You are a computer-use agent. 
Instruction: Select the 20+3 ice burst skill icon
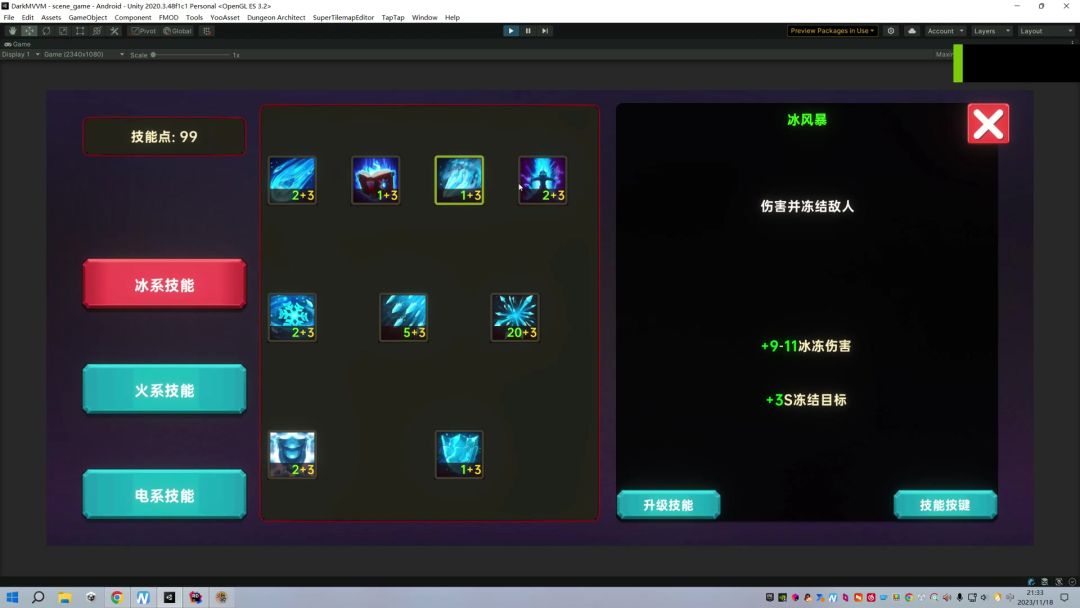click(x=515, y=317)
